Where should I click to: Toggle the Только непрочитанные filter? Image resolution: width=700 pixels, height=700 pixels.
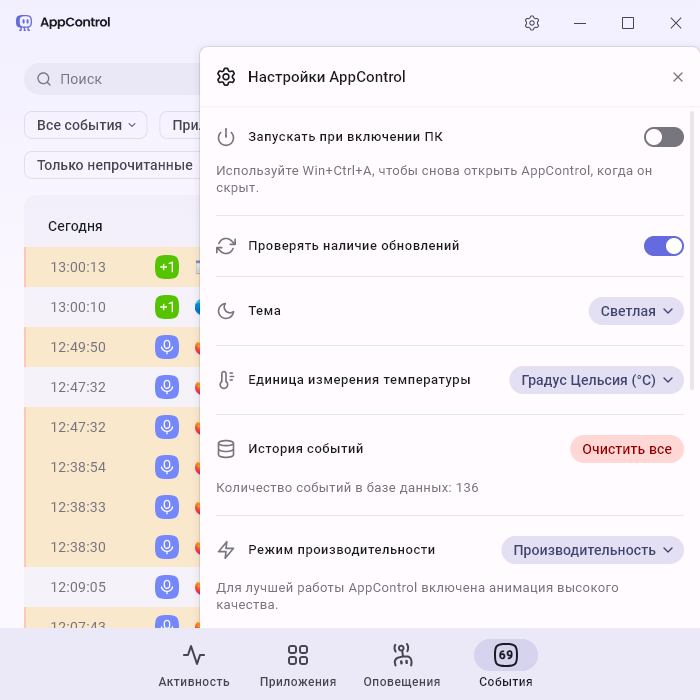coord(112,165)
